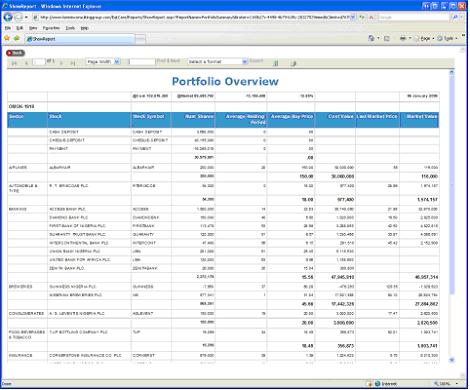Screen dimensions: 470x390
Task: Click the browser search box
Action: coord(414,17)
